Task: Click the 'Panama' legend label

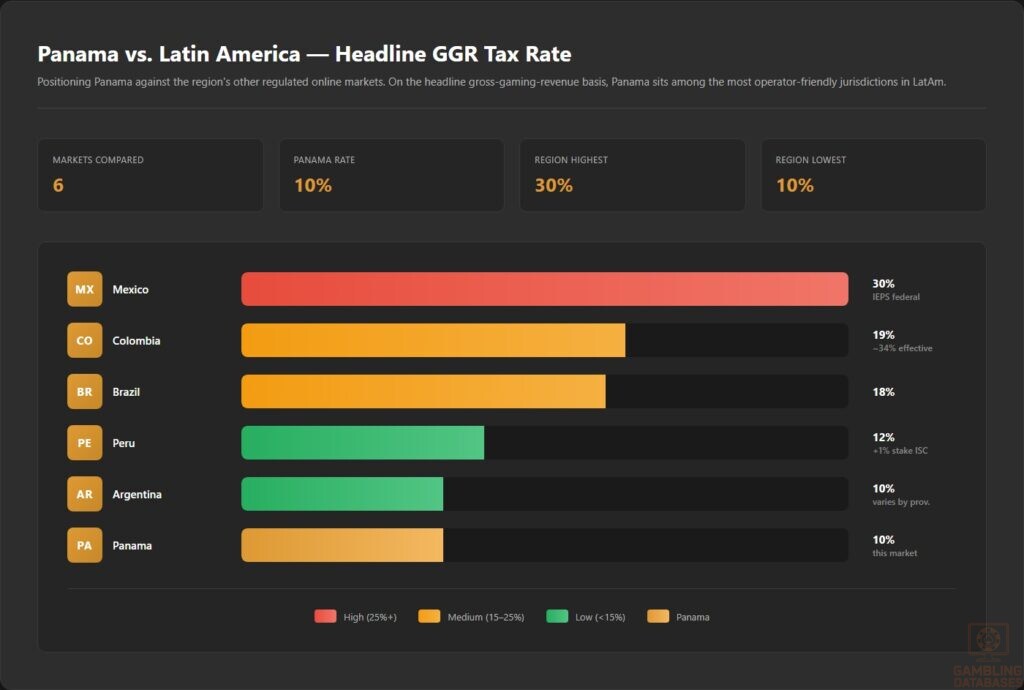Action: tap(693, 617)
